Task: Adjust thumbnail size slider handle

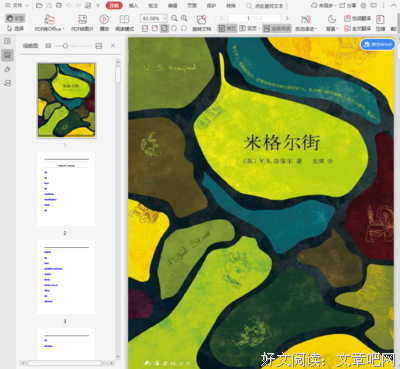Action: coord(65,46)
